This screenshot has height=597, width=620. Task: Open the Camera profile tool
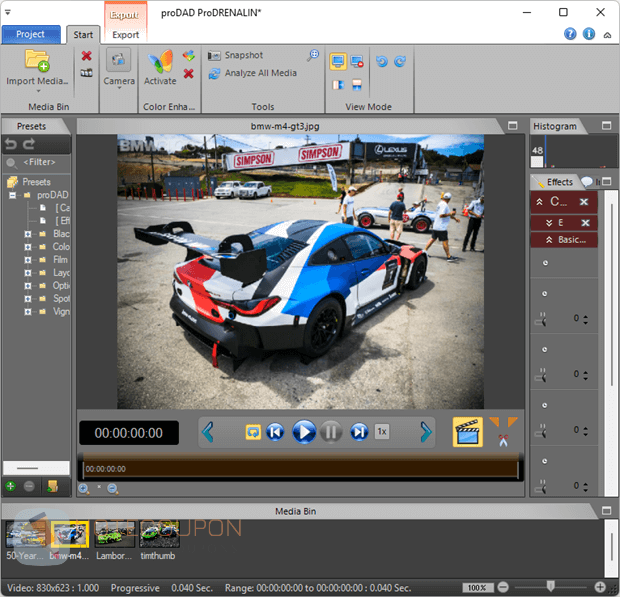click(119, 60)
